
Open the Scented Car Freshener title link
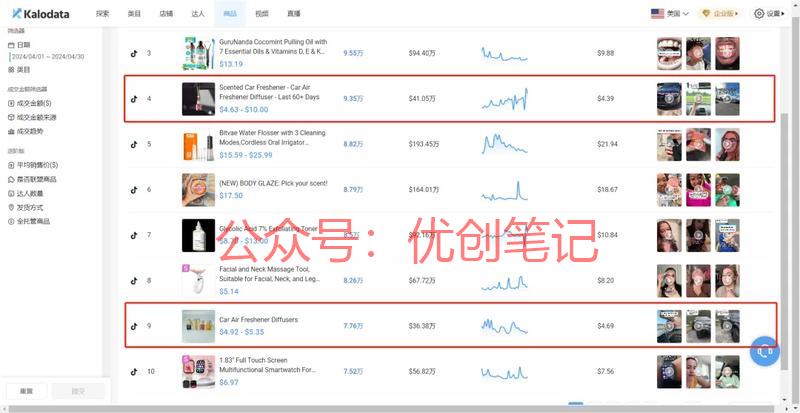point(269,92)
